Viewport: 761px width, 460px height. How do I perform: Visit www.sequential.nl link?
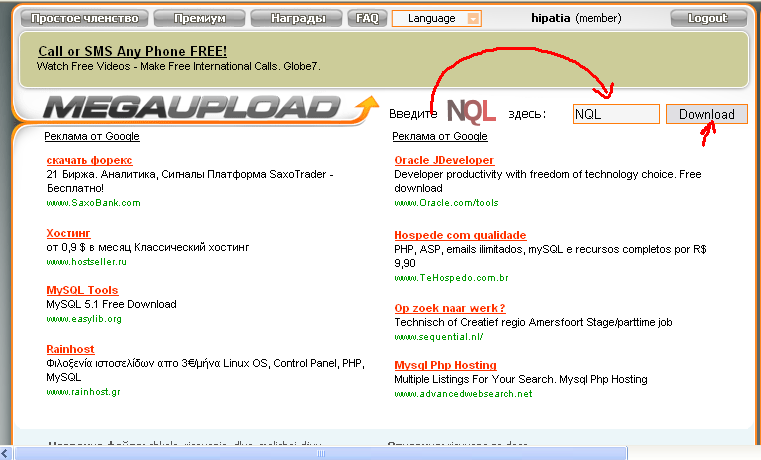click(439, 337)
